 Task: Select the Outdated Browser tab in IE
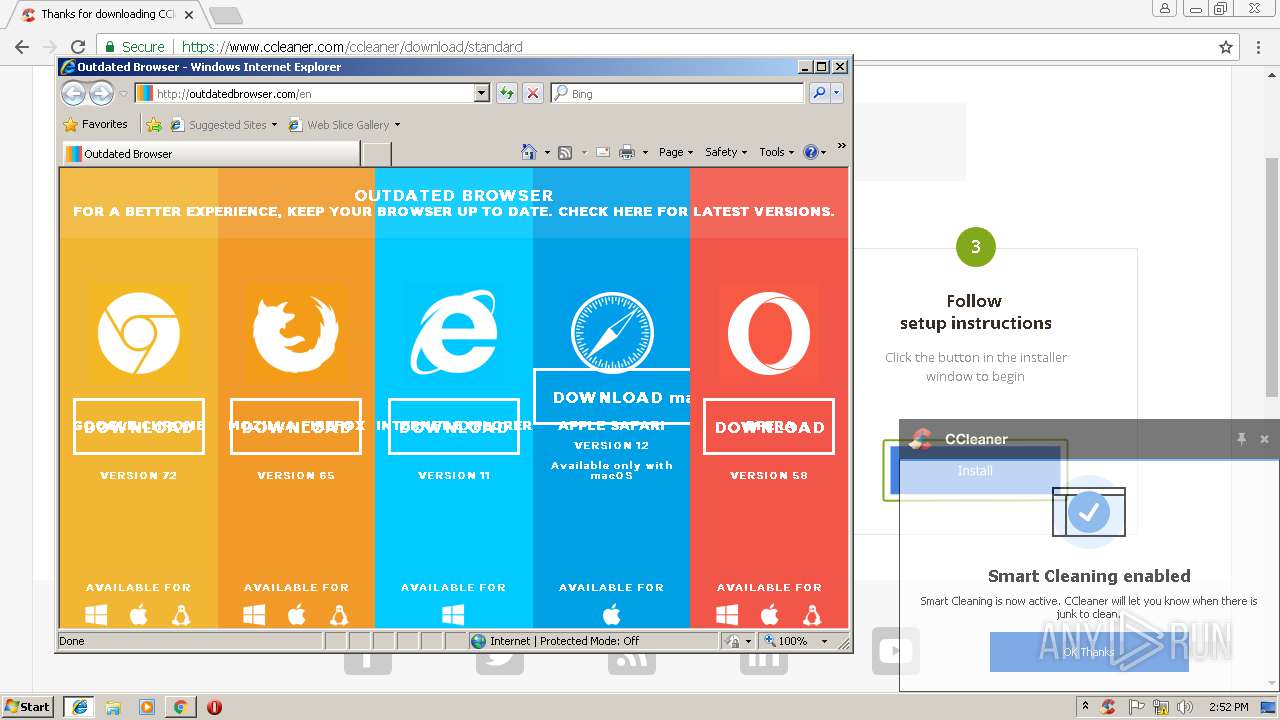(210, 154)
